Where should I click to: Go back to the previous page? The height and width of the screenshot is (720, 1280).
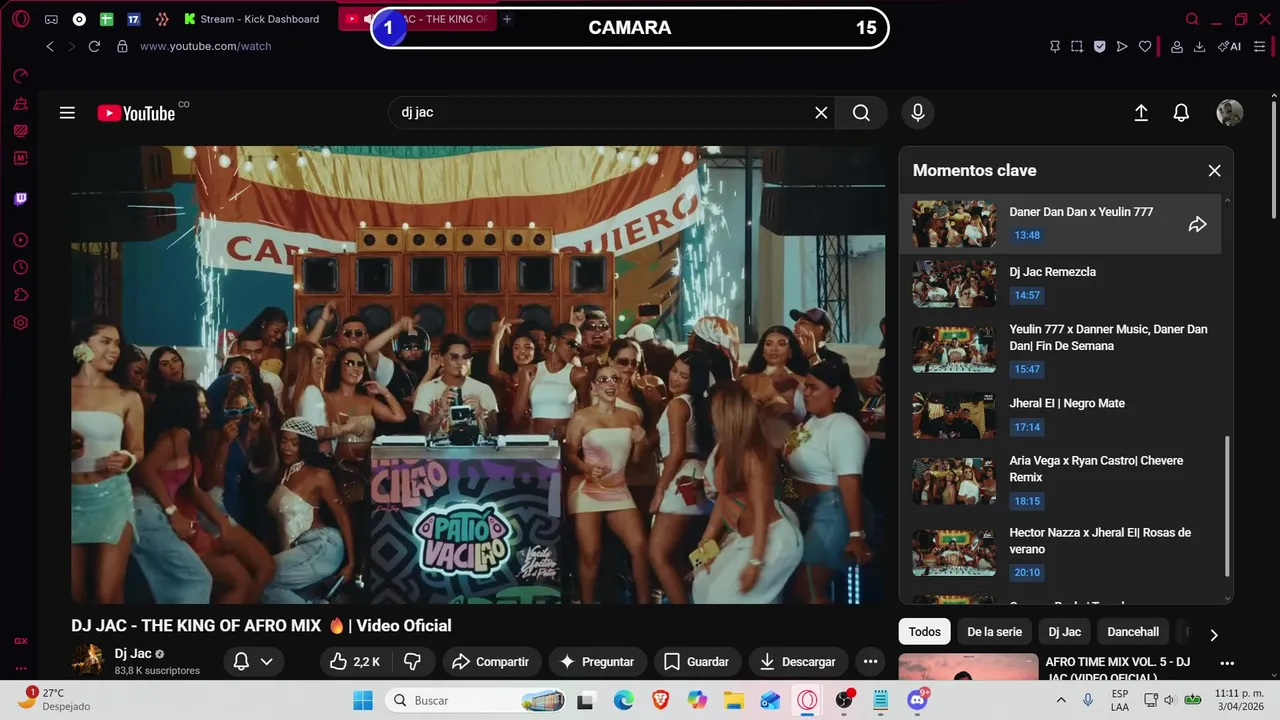click(50, 46)
